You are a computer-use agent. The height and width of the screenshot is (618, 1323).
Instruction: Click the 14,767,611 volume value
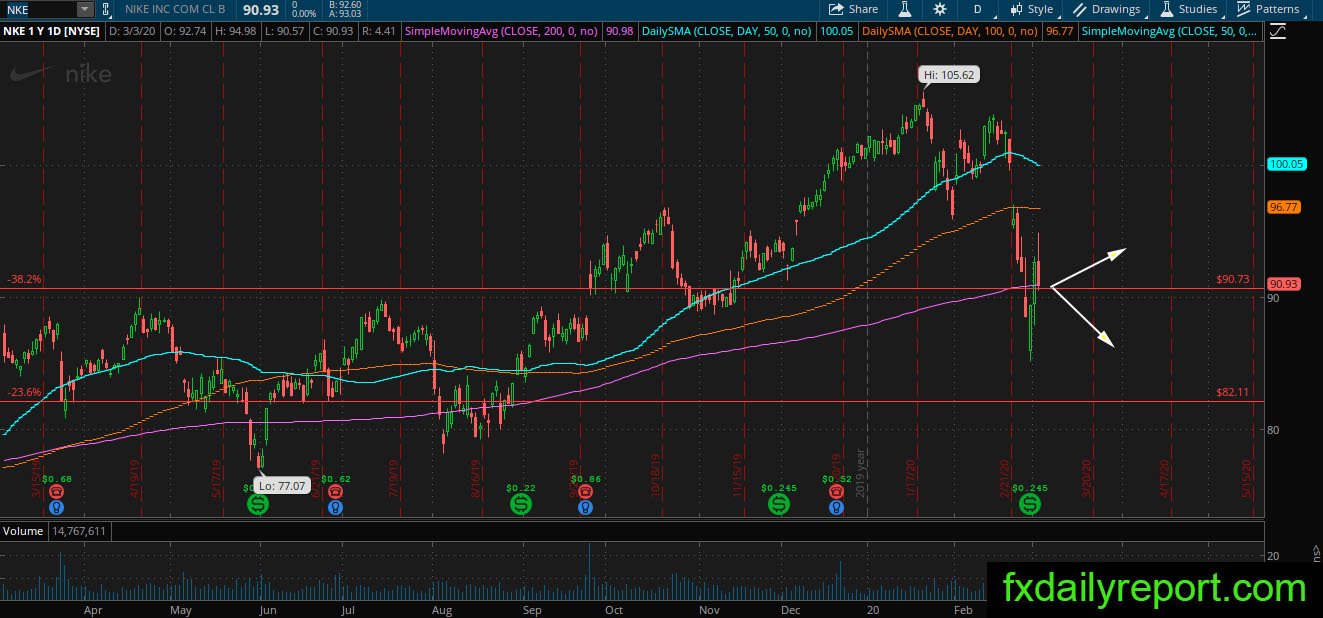[x=78, y=532]
